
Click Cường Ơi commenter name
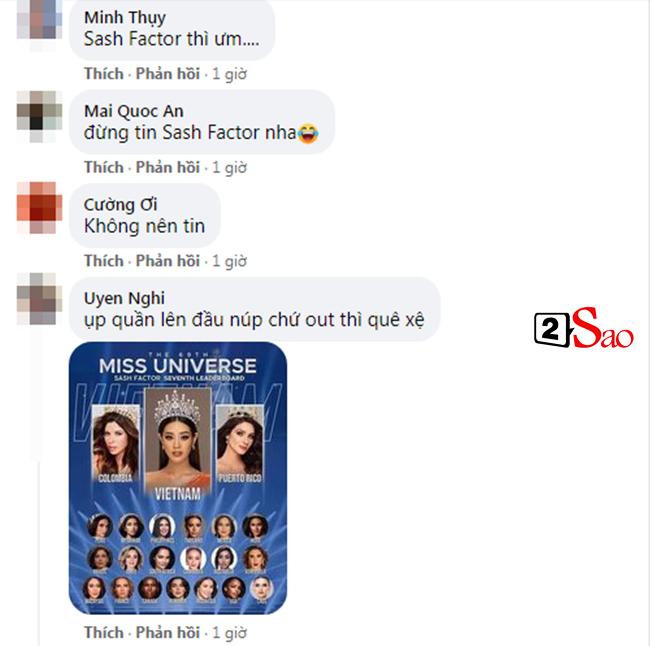pos(121,204)
